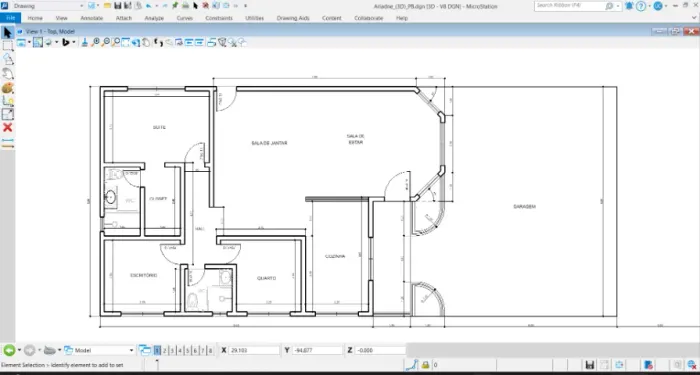Open the Home ribbon tab
The height and width of the screenshot is (375, 700).
(x=35, y=18)
